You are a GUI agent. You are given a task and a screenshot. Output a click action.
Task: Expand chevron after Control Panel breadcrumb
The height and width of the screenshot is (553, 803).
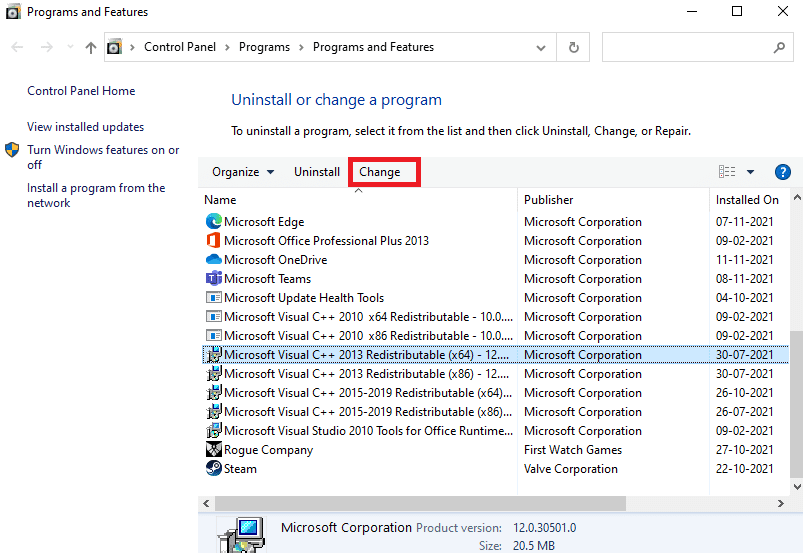227,48
